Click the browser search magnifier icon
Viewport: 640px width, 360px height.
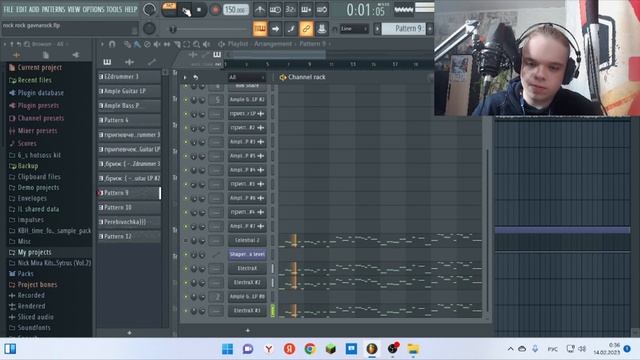[x=27, y=44]
